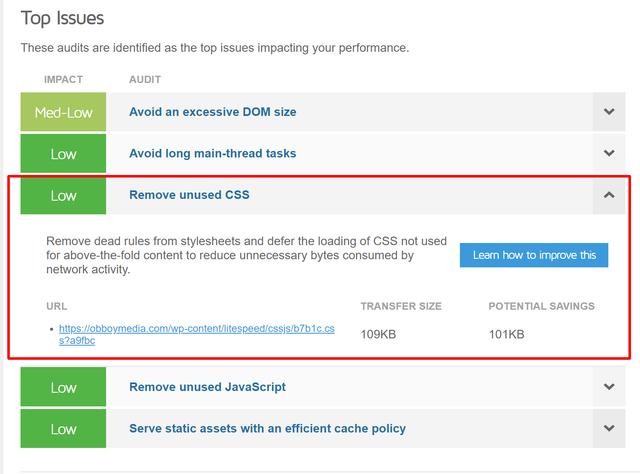Click the Remove unused CSS audit title

tap(189, 195)
